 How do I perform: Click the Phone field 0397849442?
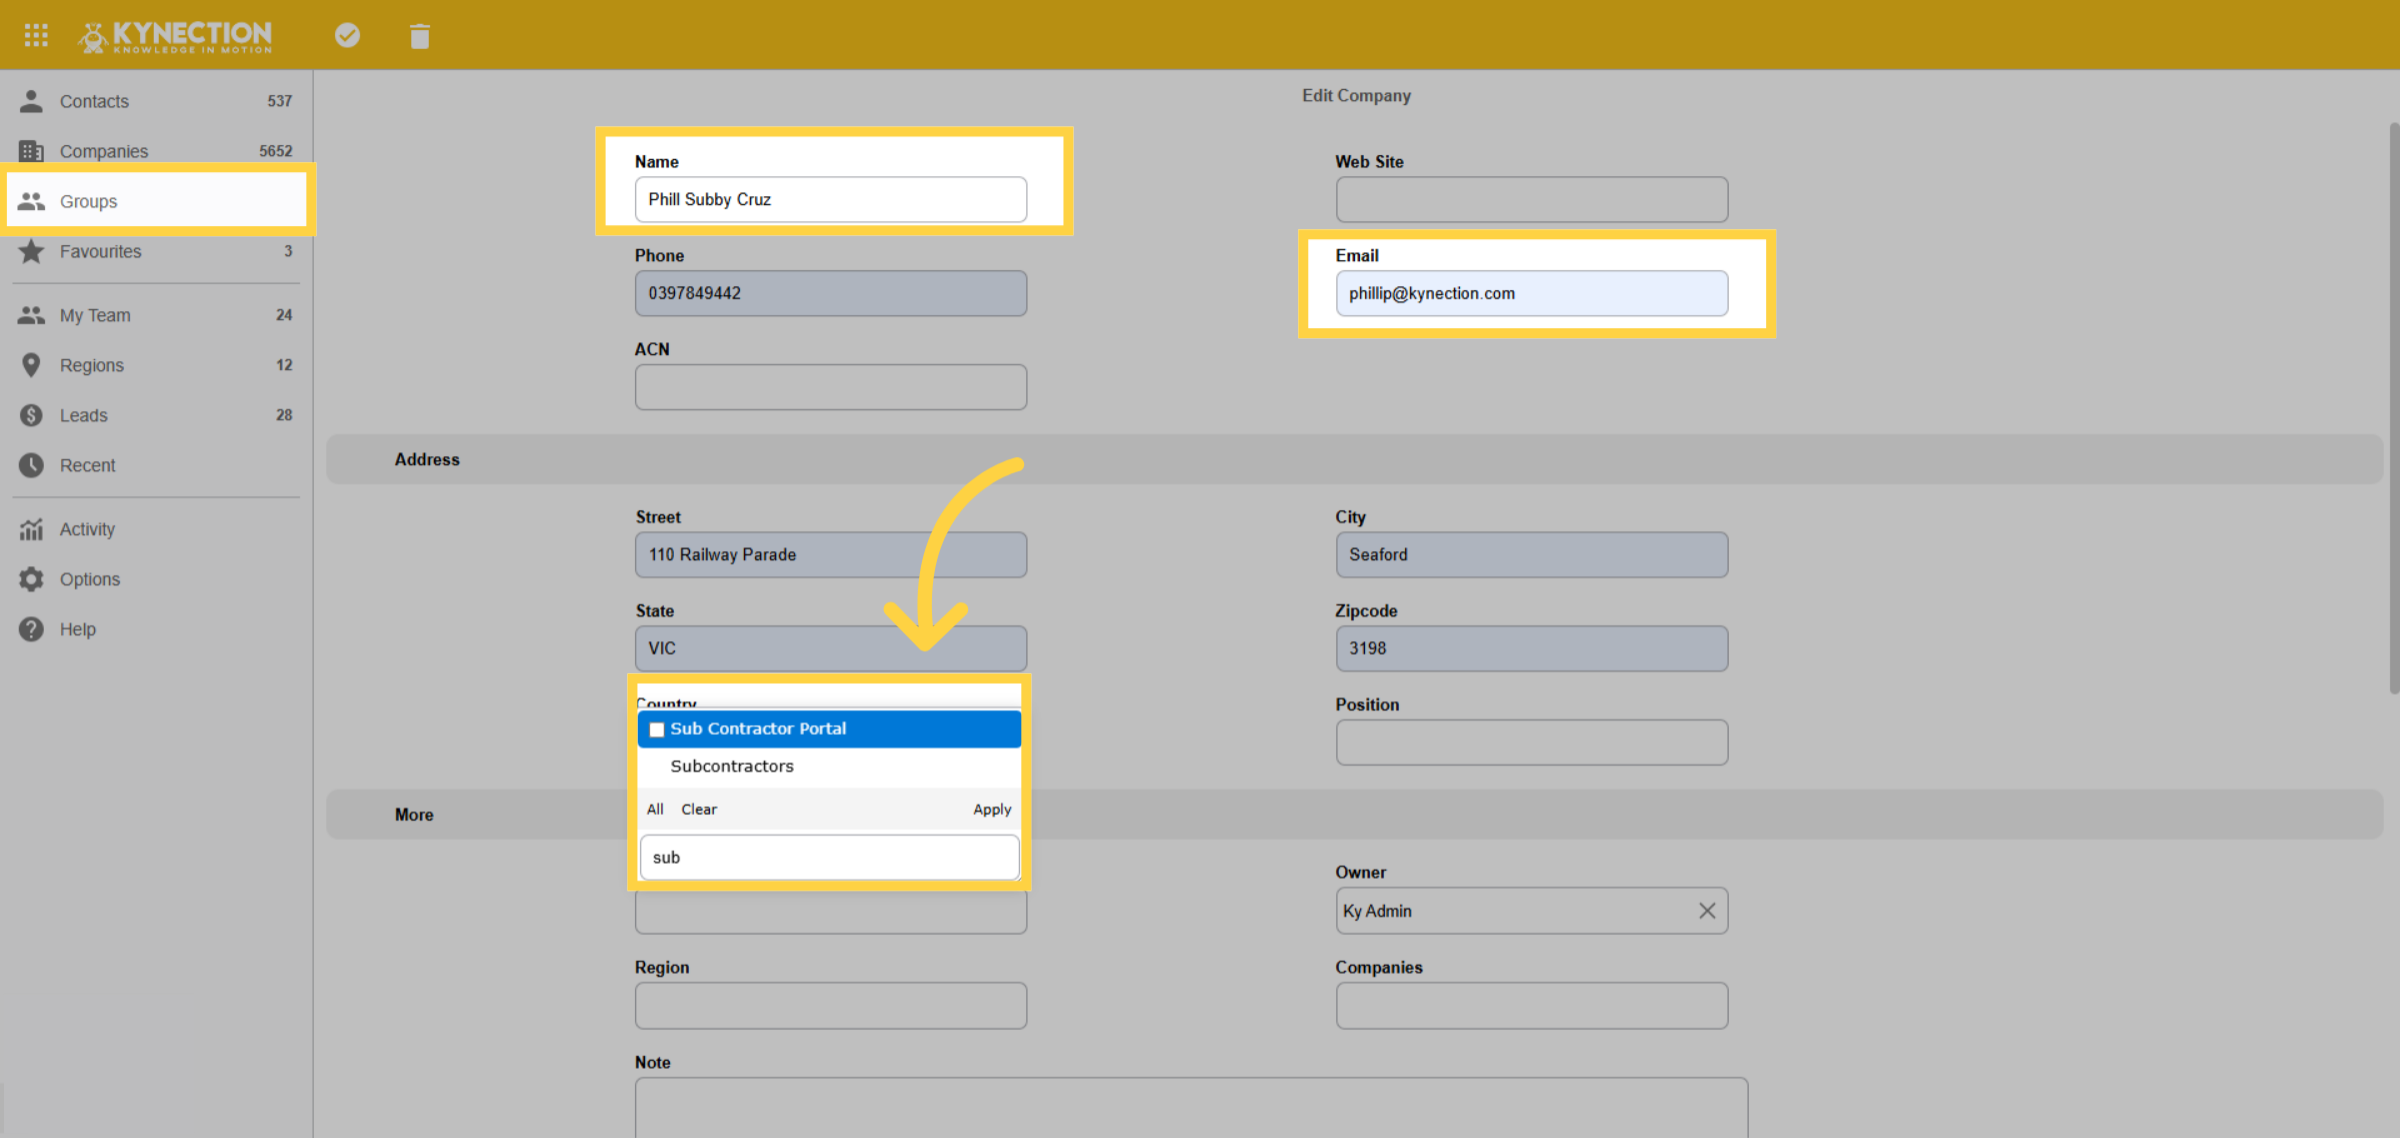coord(831,293)
